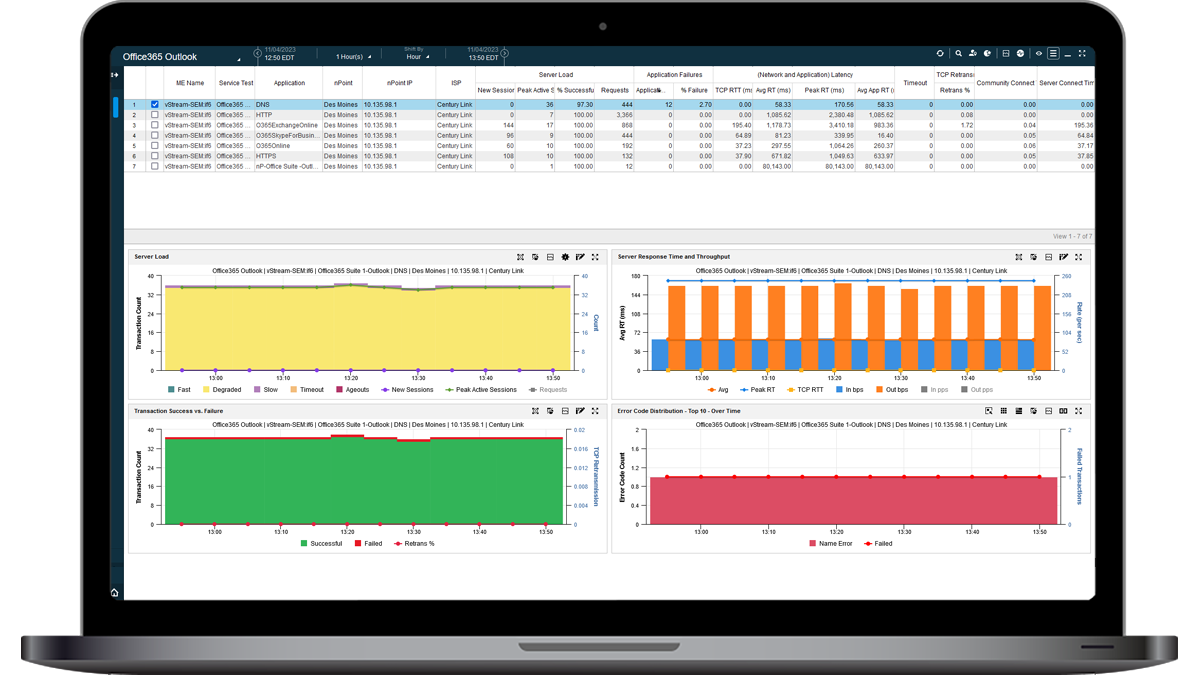Sort by the Application column header

click(289, 83)
